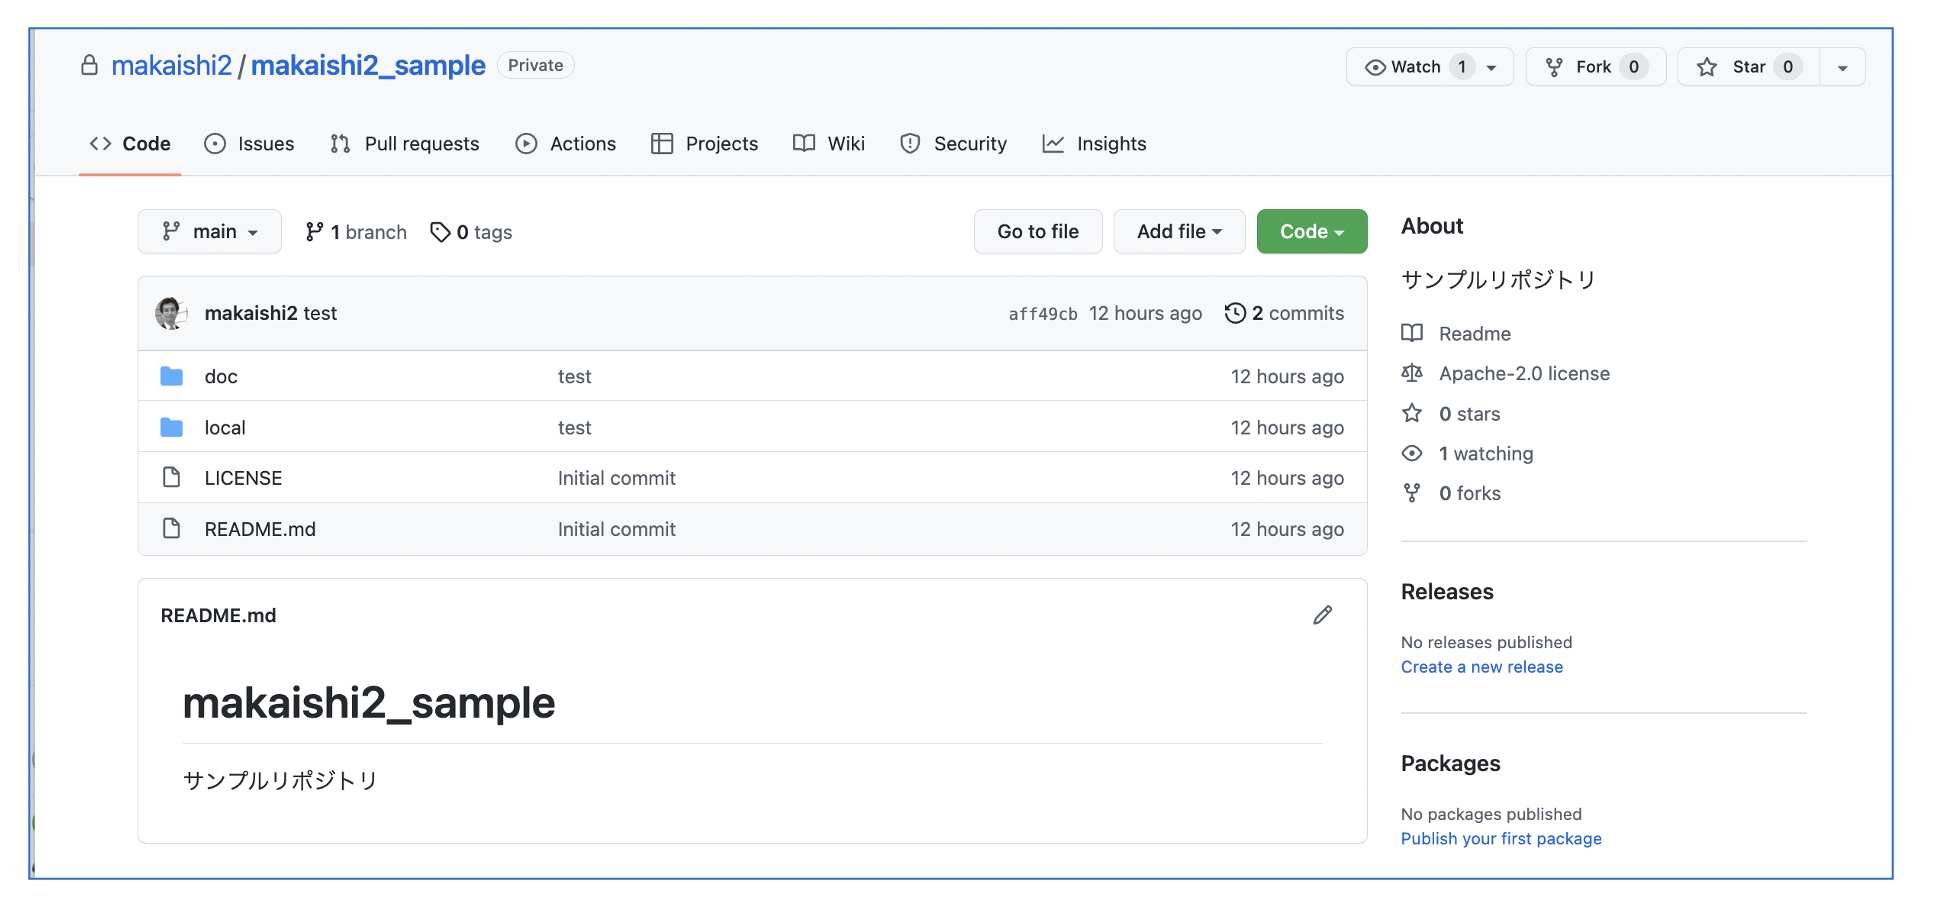Image resolution: width=1936 pixels, height=916 pixels.
Task: Click Publish your first package
Action: [x=1501, y=839]
